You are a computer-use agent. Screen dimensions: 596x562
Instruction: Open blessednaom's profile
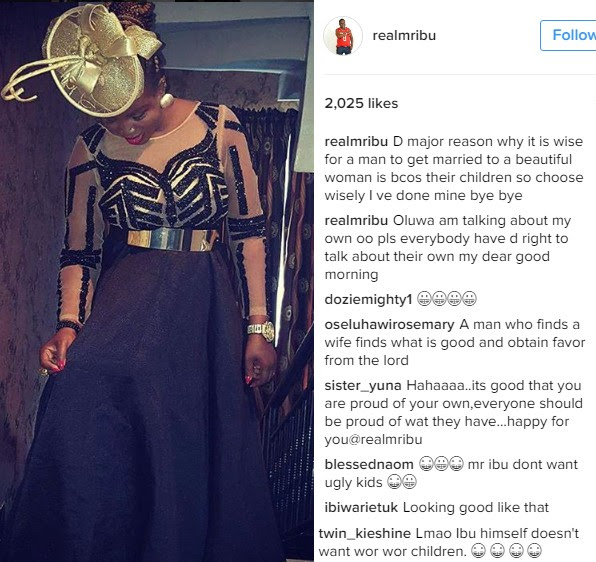pyautogui.click(x=369, y=464)
